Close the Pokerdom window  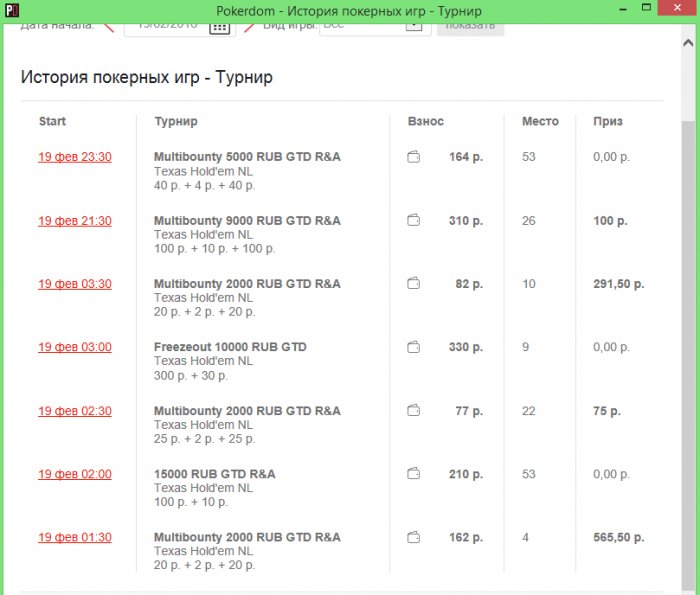pyautogui.click(x=677, y=8)
